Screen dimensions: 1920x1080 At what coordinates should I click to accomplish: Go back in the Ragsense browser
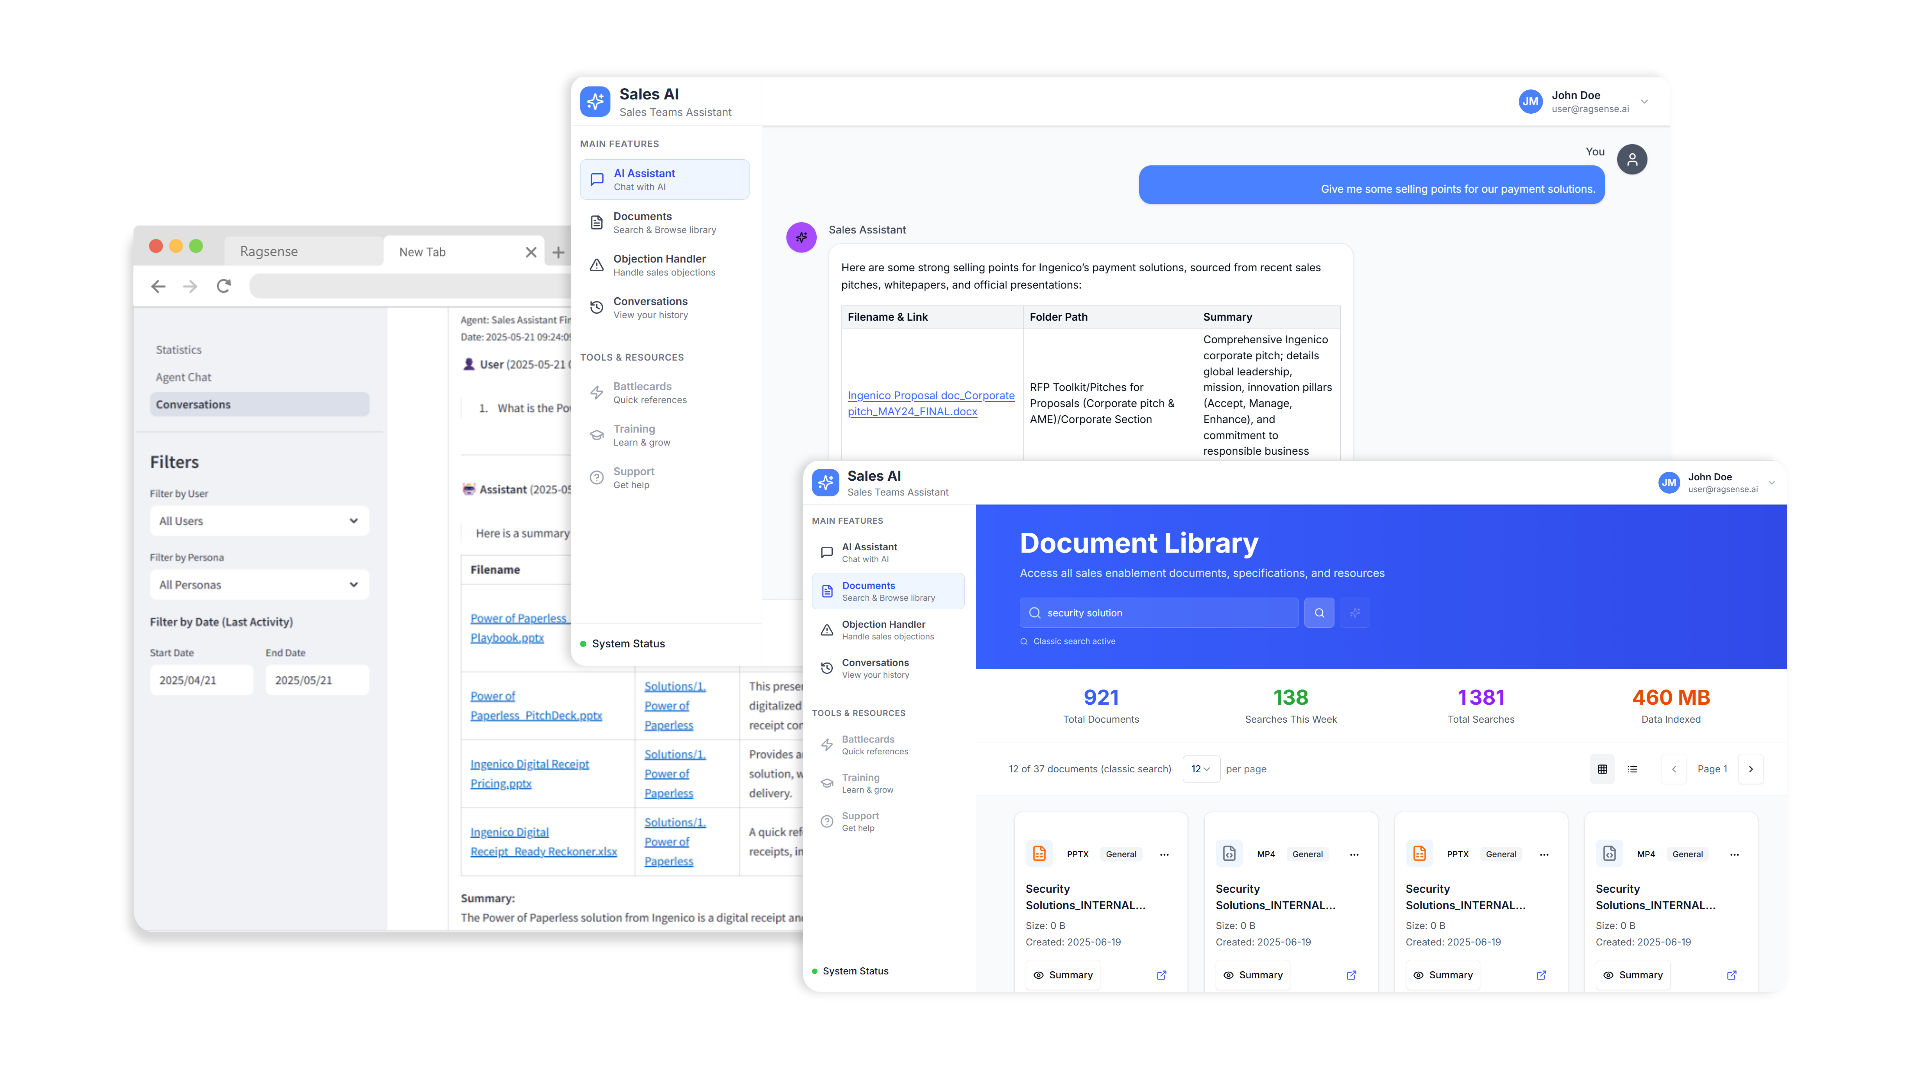pos(158,286)
